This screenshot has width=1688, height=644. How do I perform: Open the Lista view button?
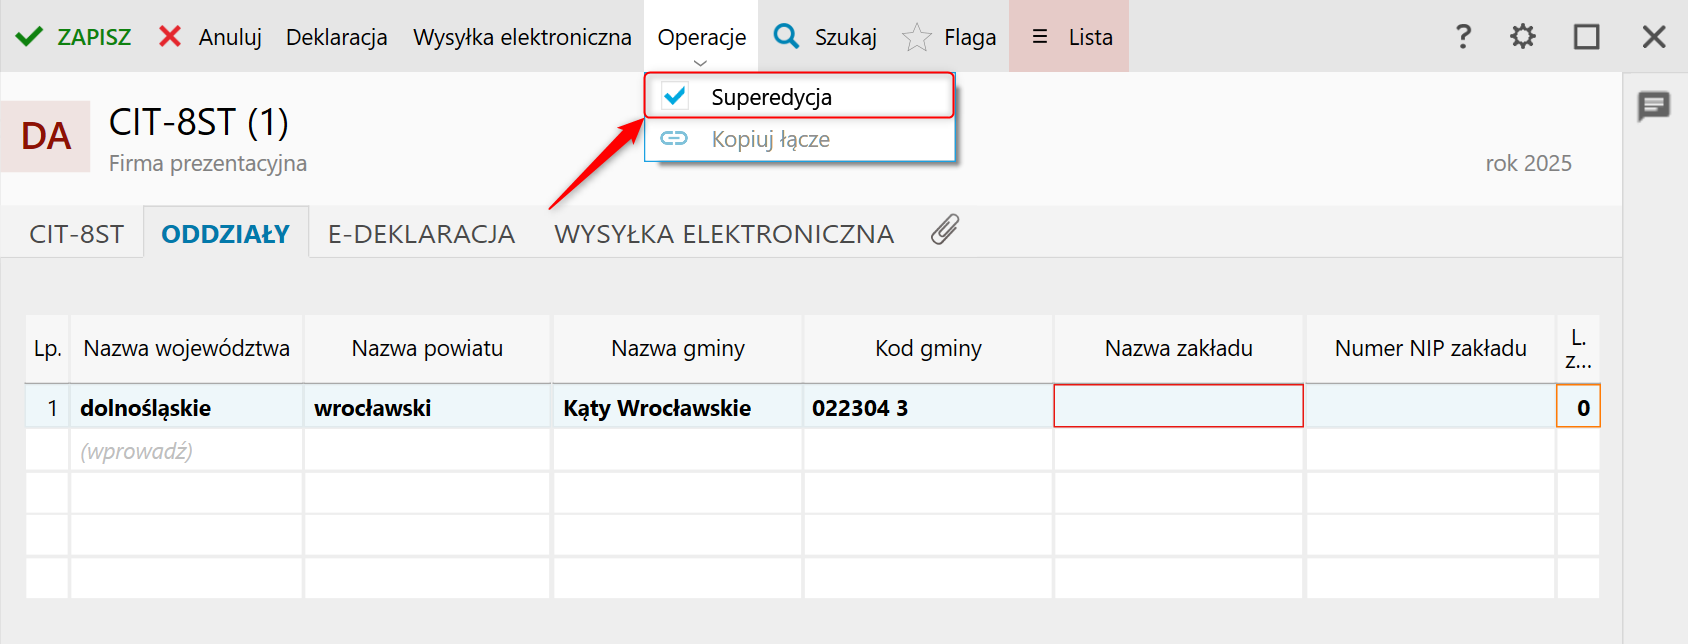(1071, 37)
